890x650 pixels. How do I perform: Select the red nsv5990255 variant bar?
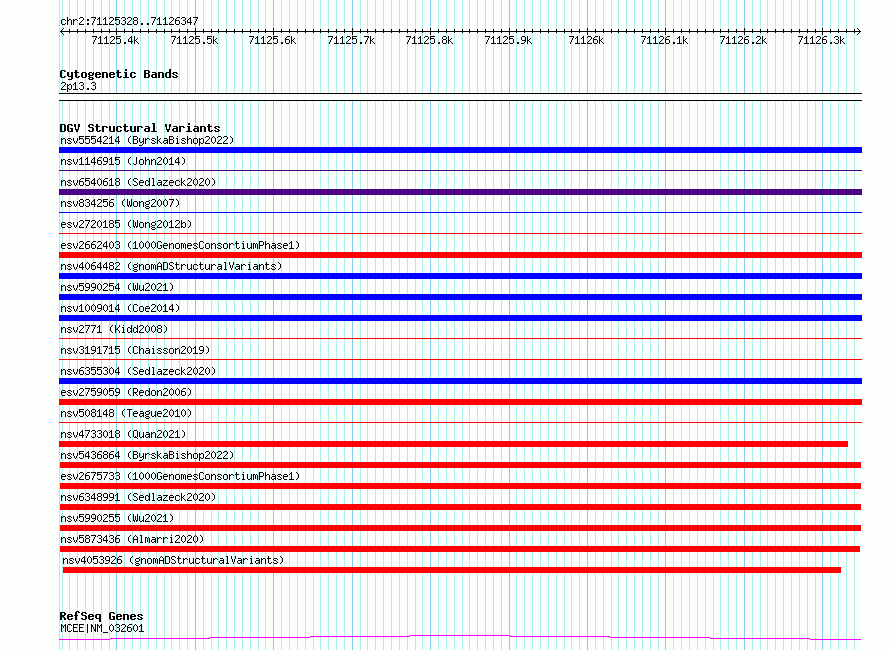[x=460, y=528]
